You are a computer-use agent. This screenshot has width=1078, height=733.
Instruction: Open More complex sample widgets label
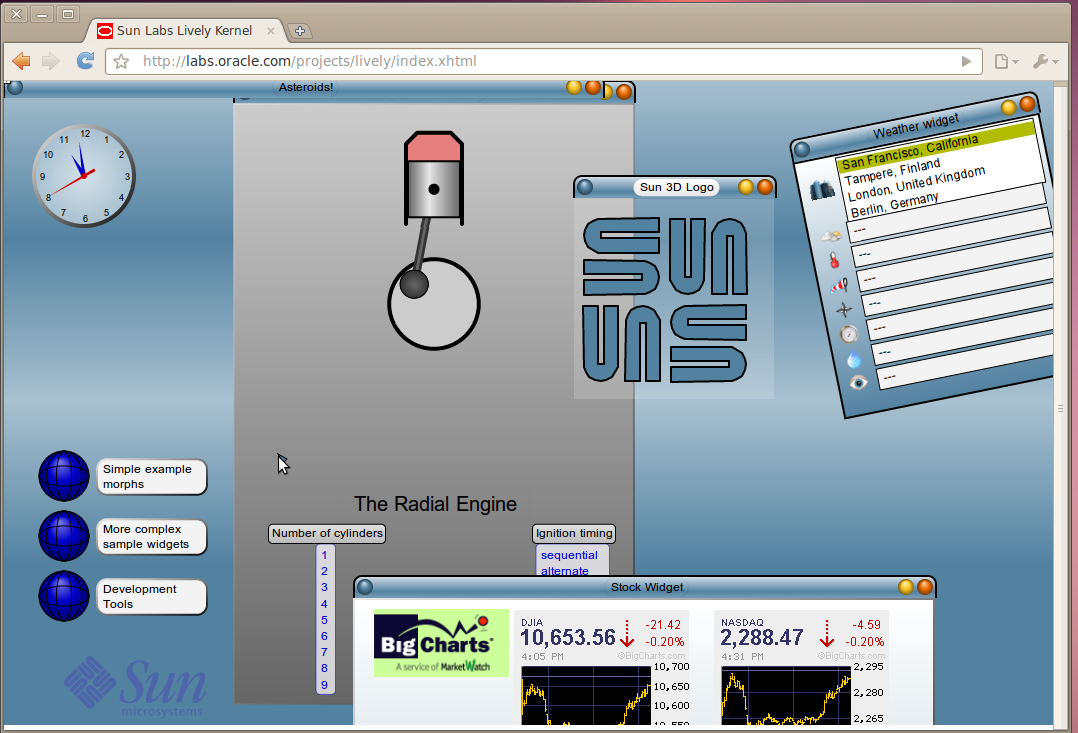pyautogui.click(x=151, y=536)
